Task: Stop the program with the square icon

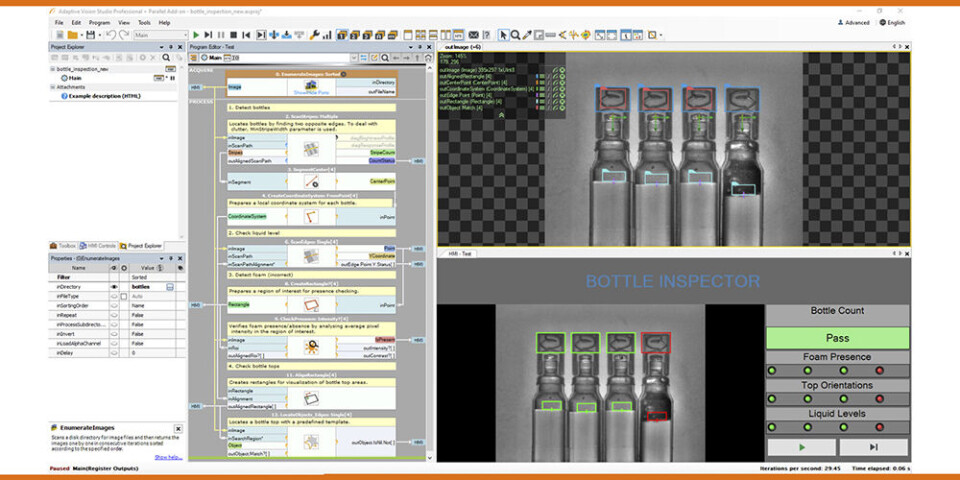Action: (x=233, y=35)
